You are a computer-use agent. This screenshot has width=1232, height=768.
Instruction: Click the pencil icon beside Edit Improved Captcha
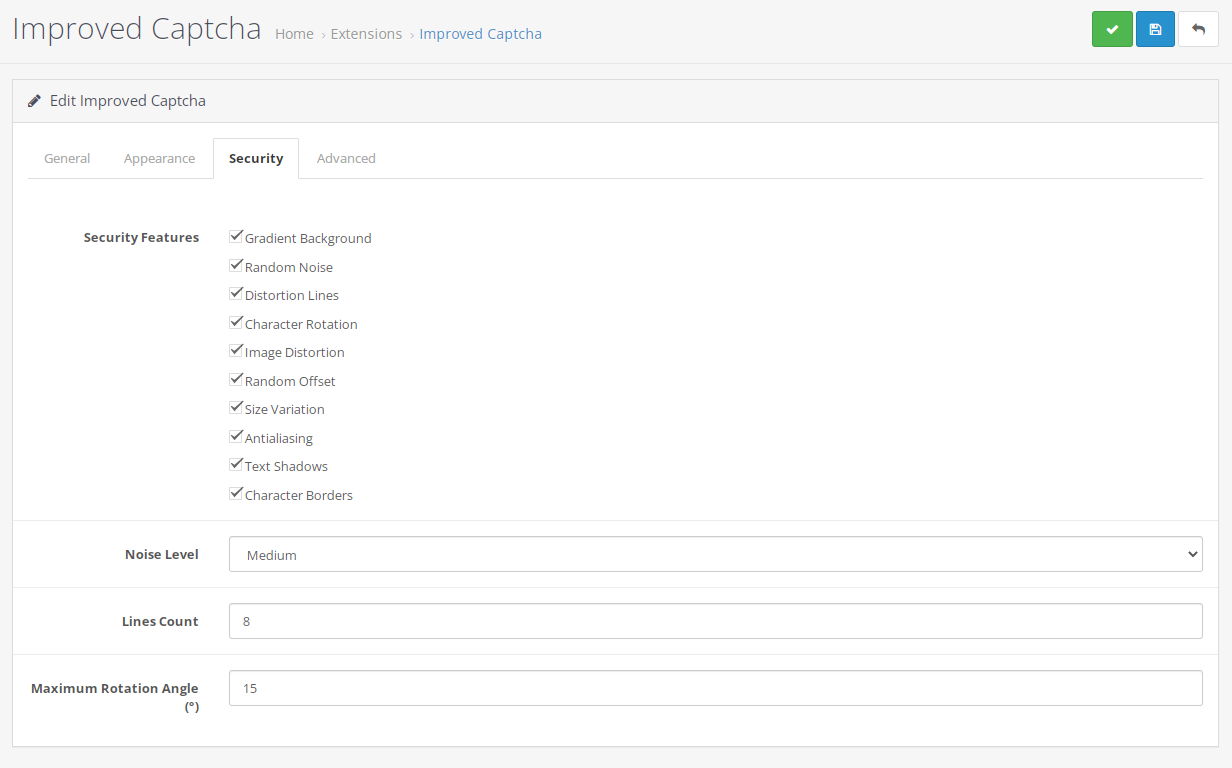point(35,101)
